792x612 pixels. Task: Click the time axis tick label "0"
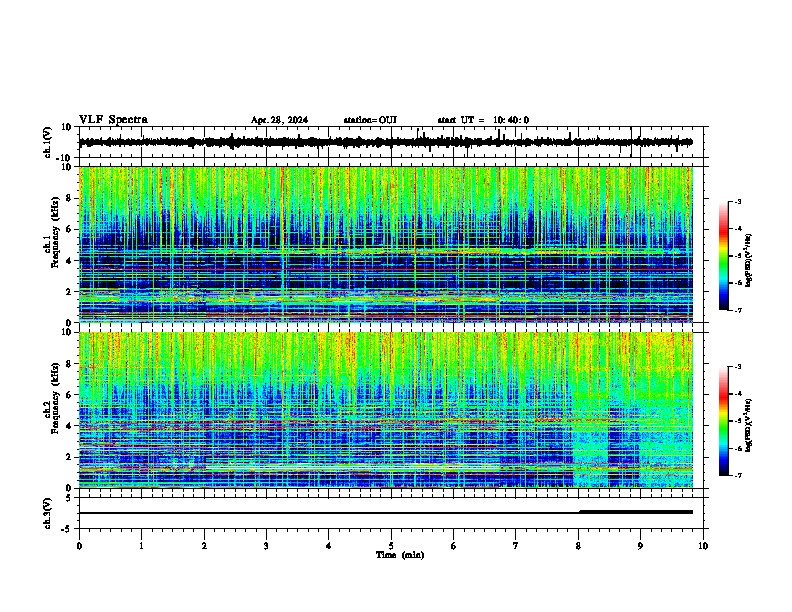pyautogui.click(x=79, y=546)
